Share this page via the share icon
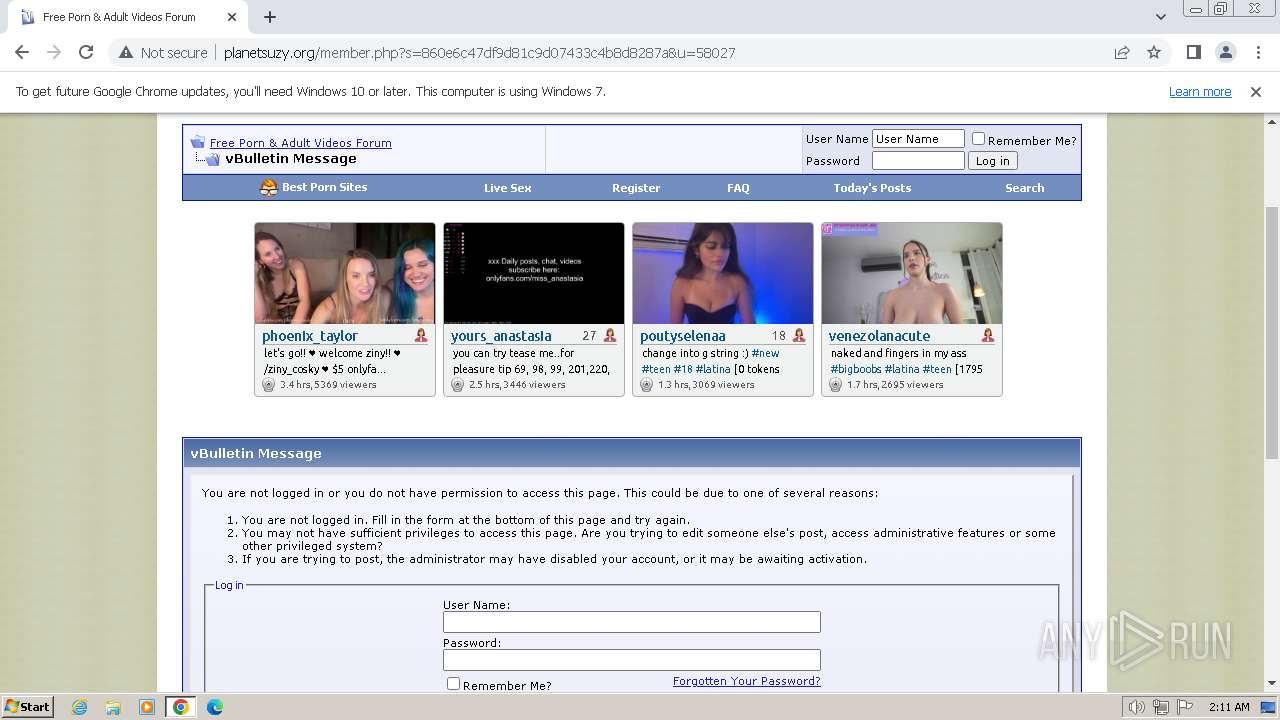 [x=1122, y=52]
